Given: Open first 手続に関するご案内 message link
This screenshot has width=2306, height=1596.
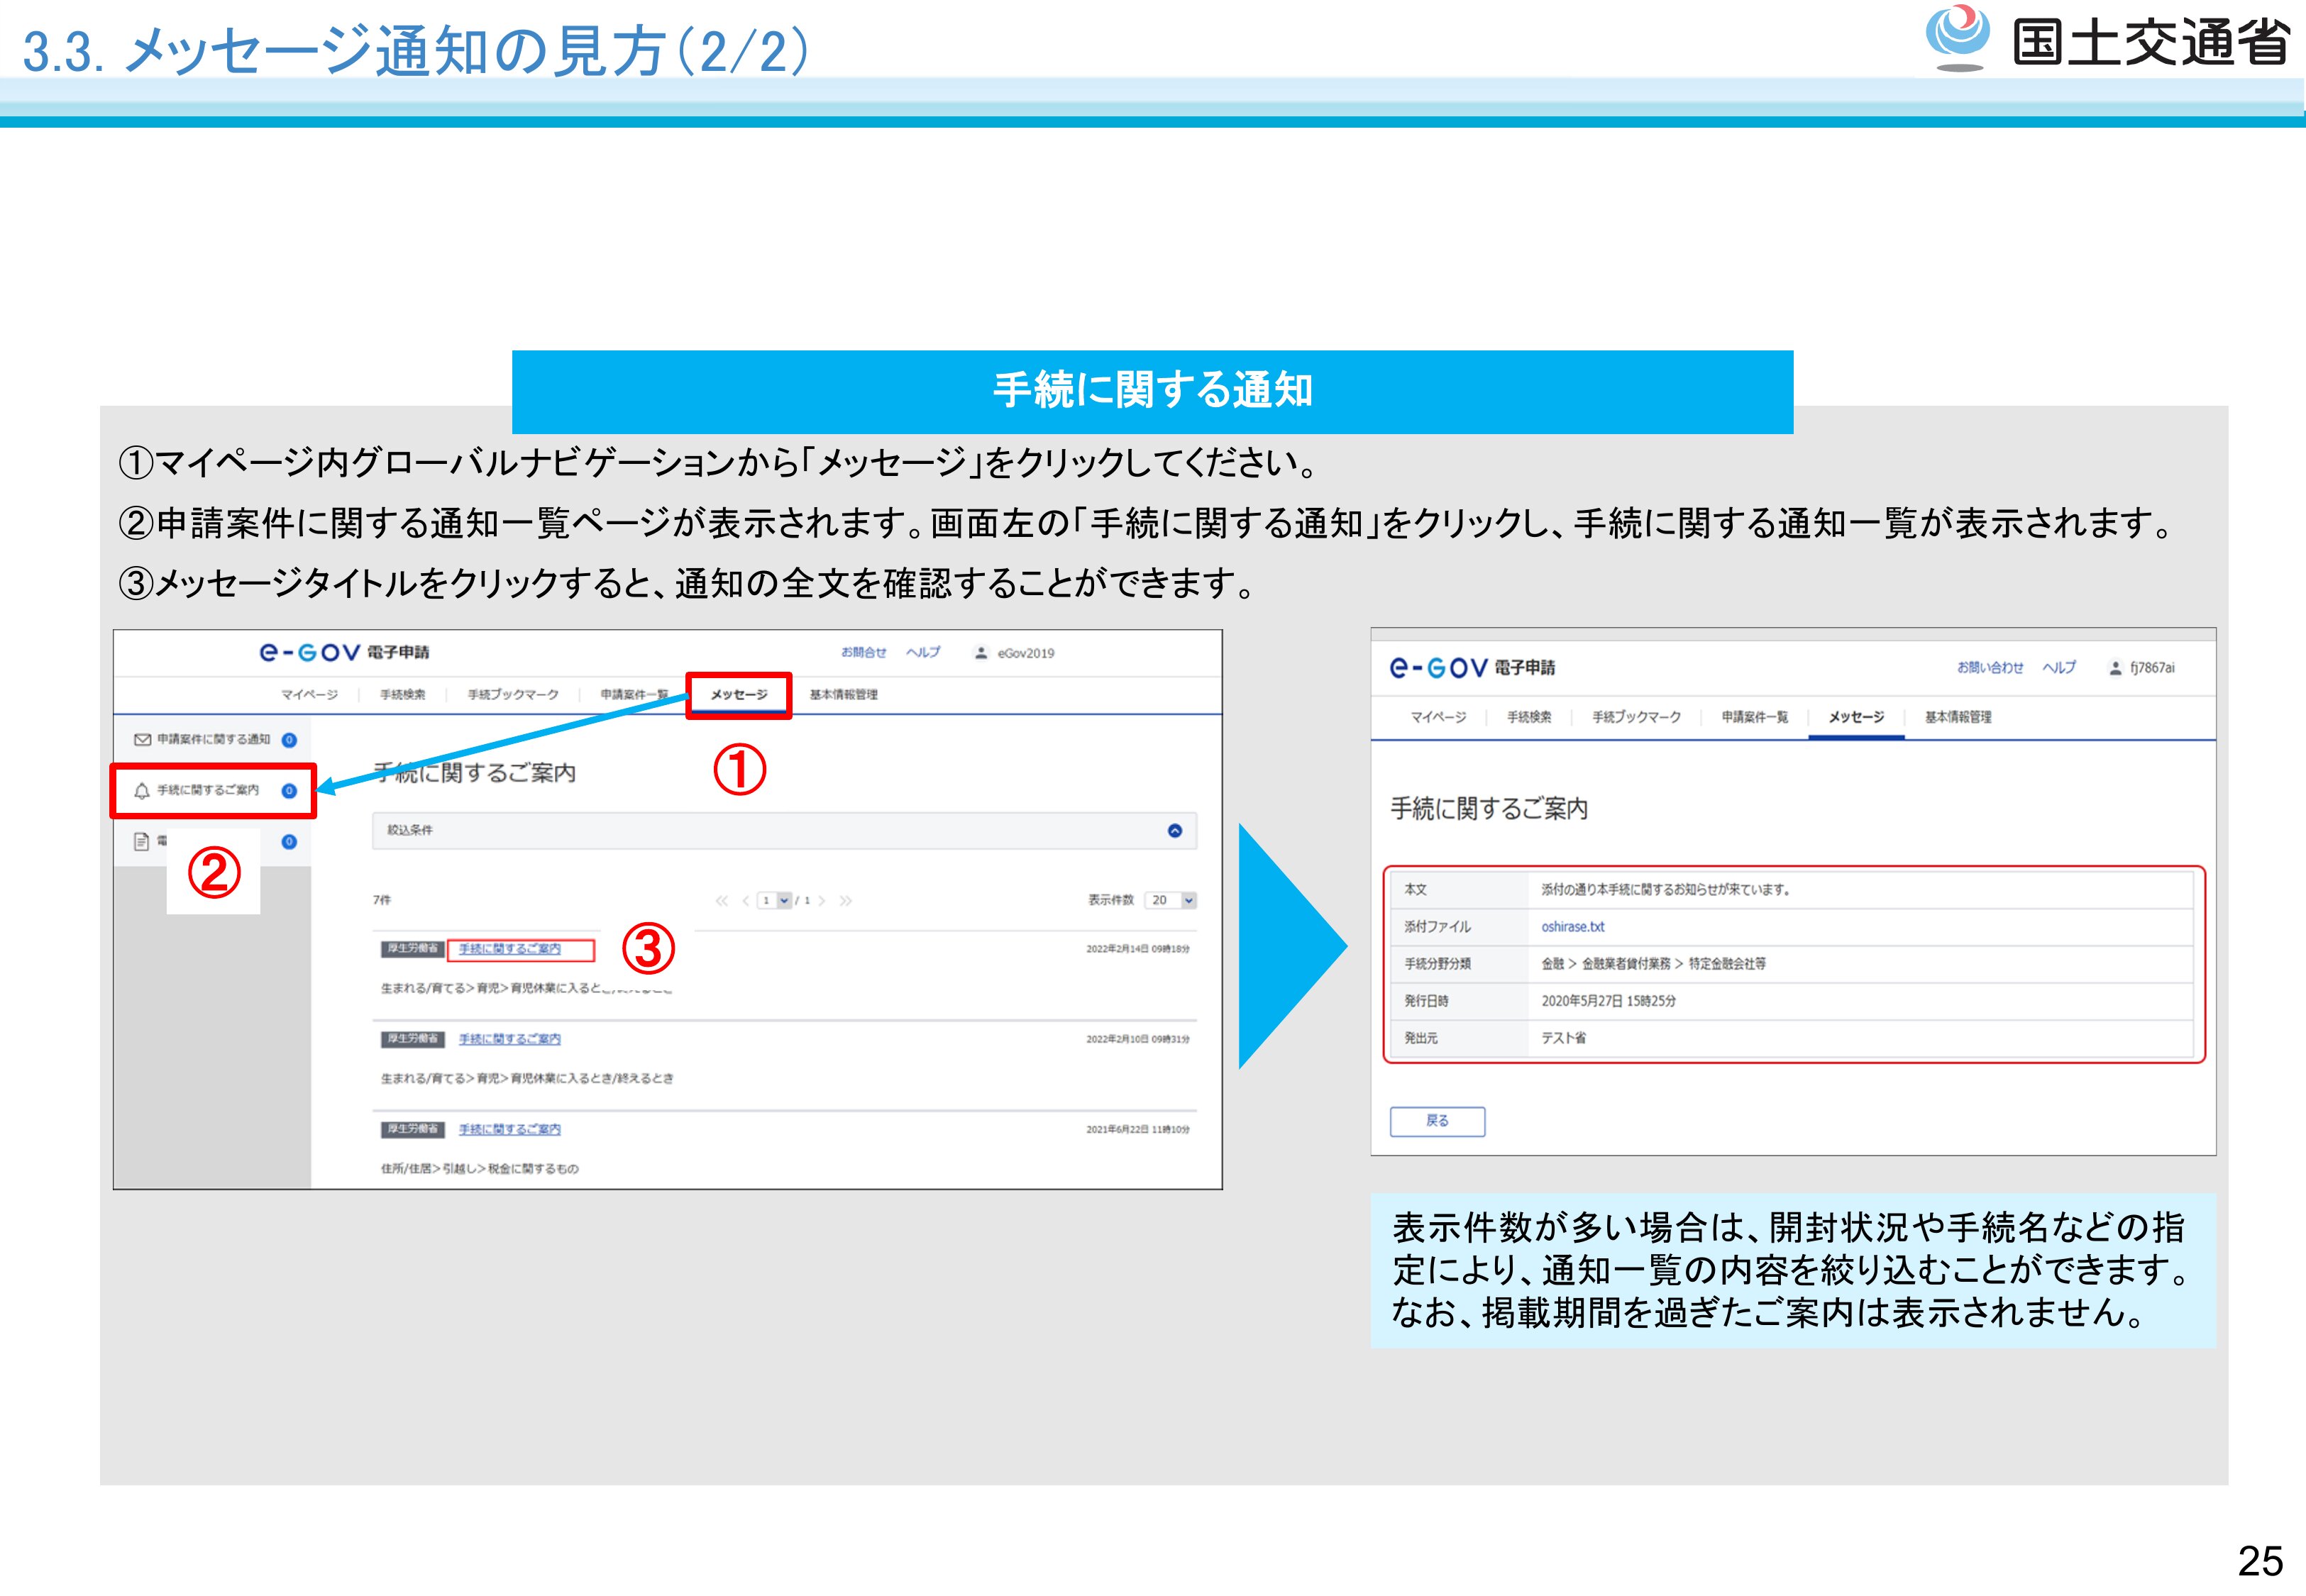Looking at the screenshot, I should pyautogui.click(x=510, y=949).
